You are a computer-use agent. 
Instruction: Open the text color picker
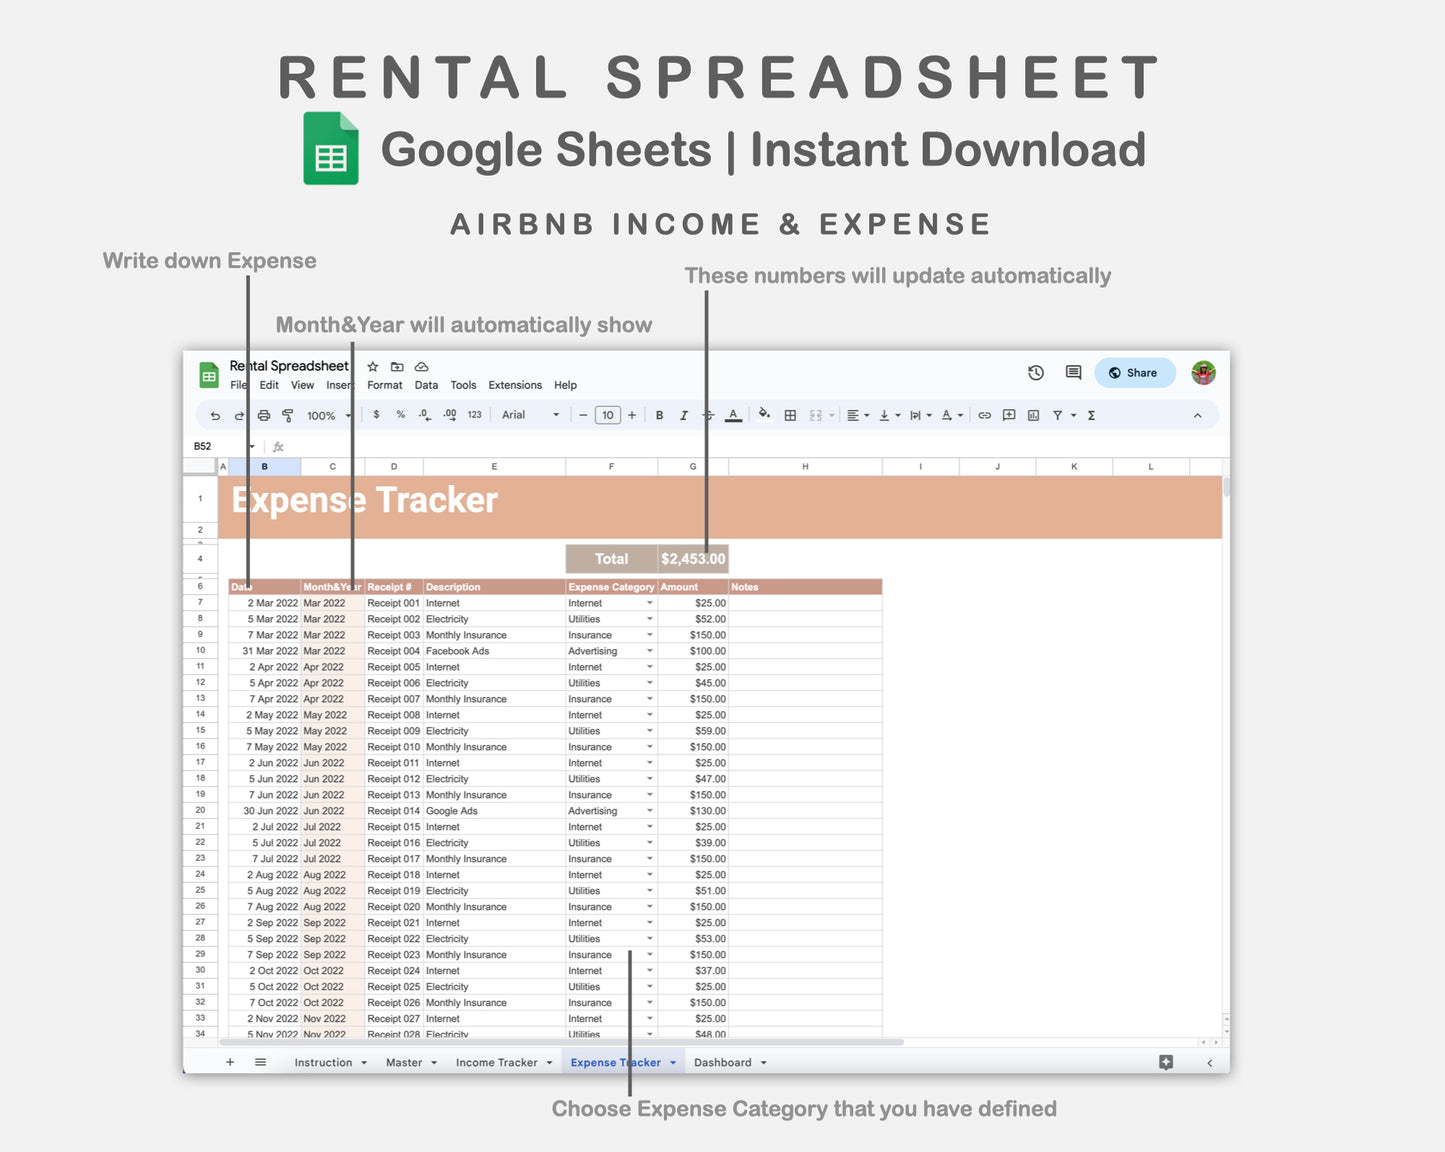point(734,414)
